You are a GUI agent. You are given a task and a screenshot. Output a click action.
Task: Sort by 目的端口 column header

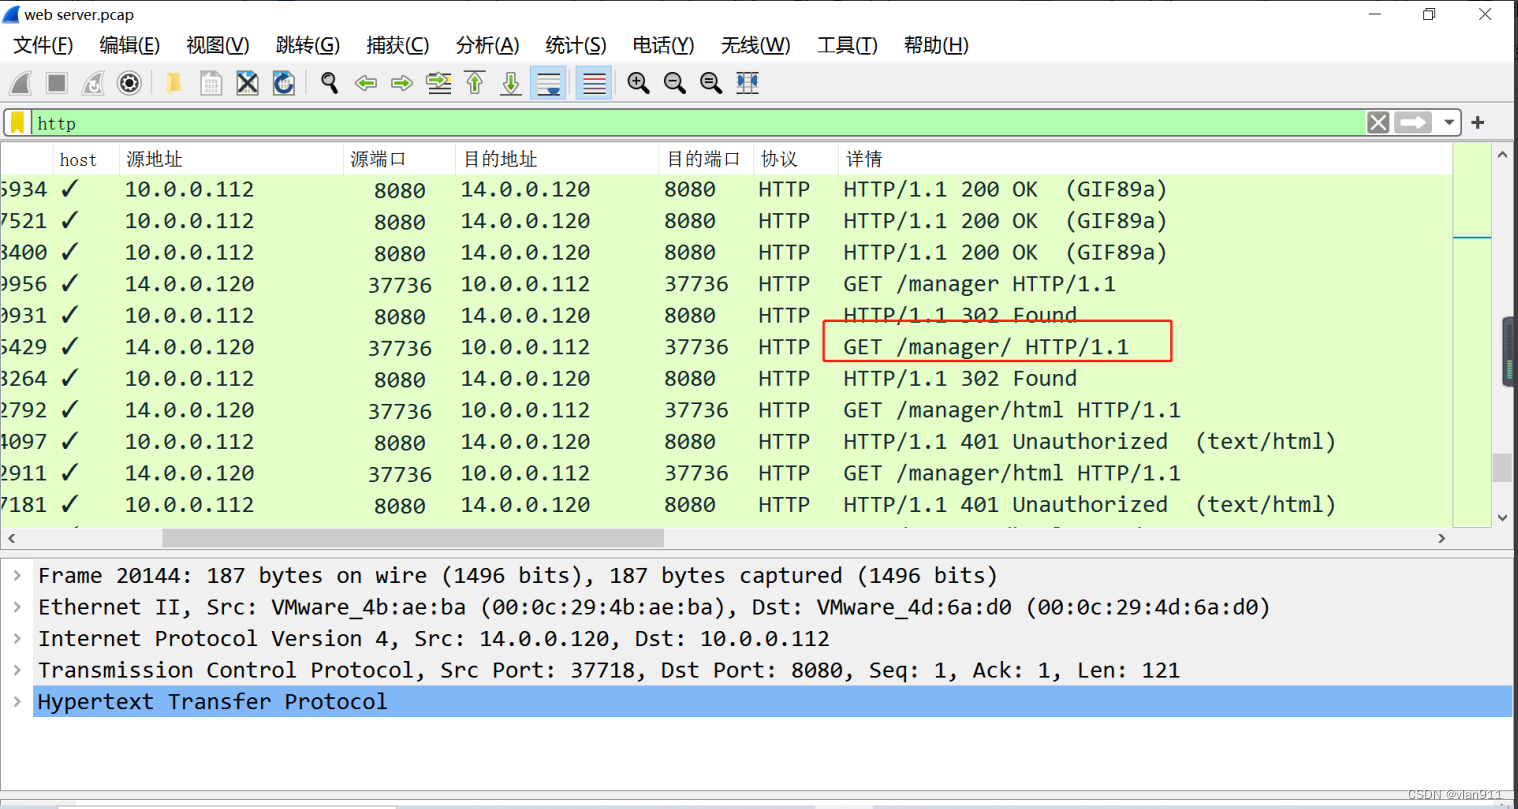tap(706, 159)
